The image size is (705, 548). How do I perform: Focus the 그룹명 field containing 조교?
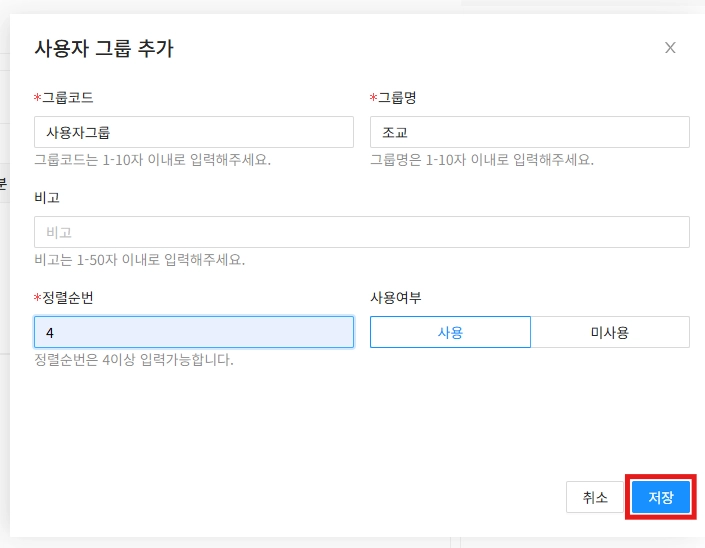pyautogui.click(x=529, y=132)
